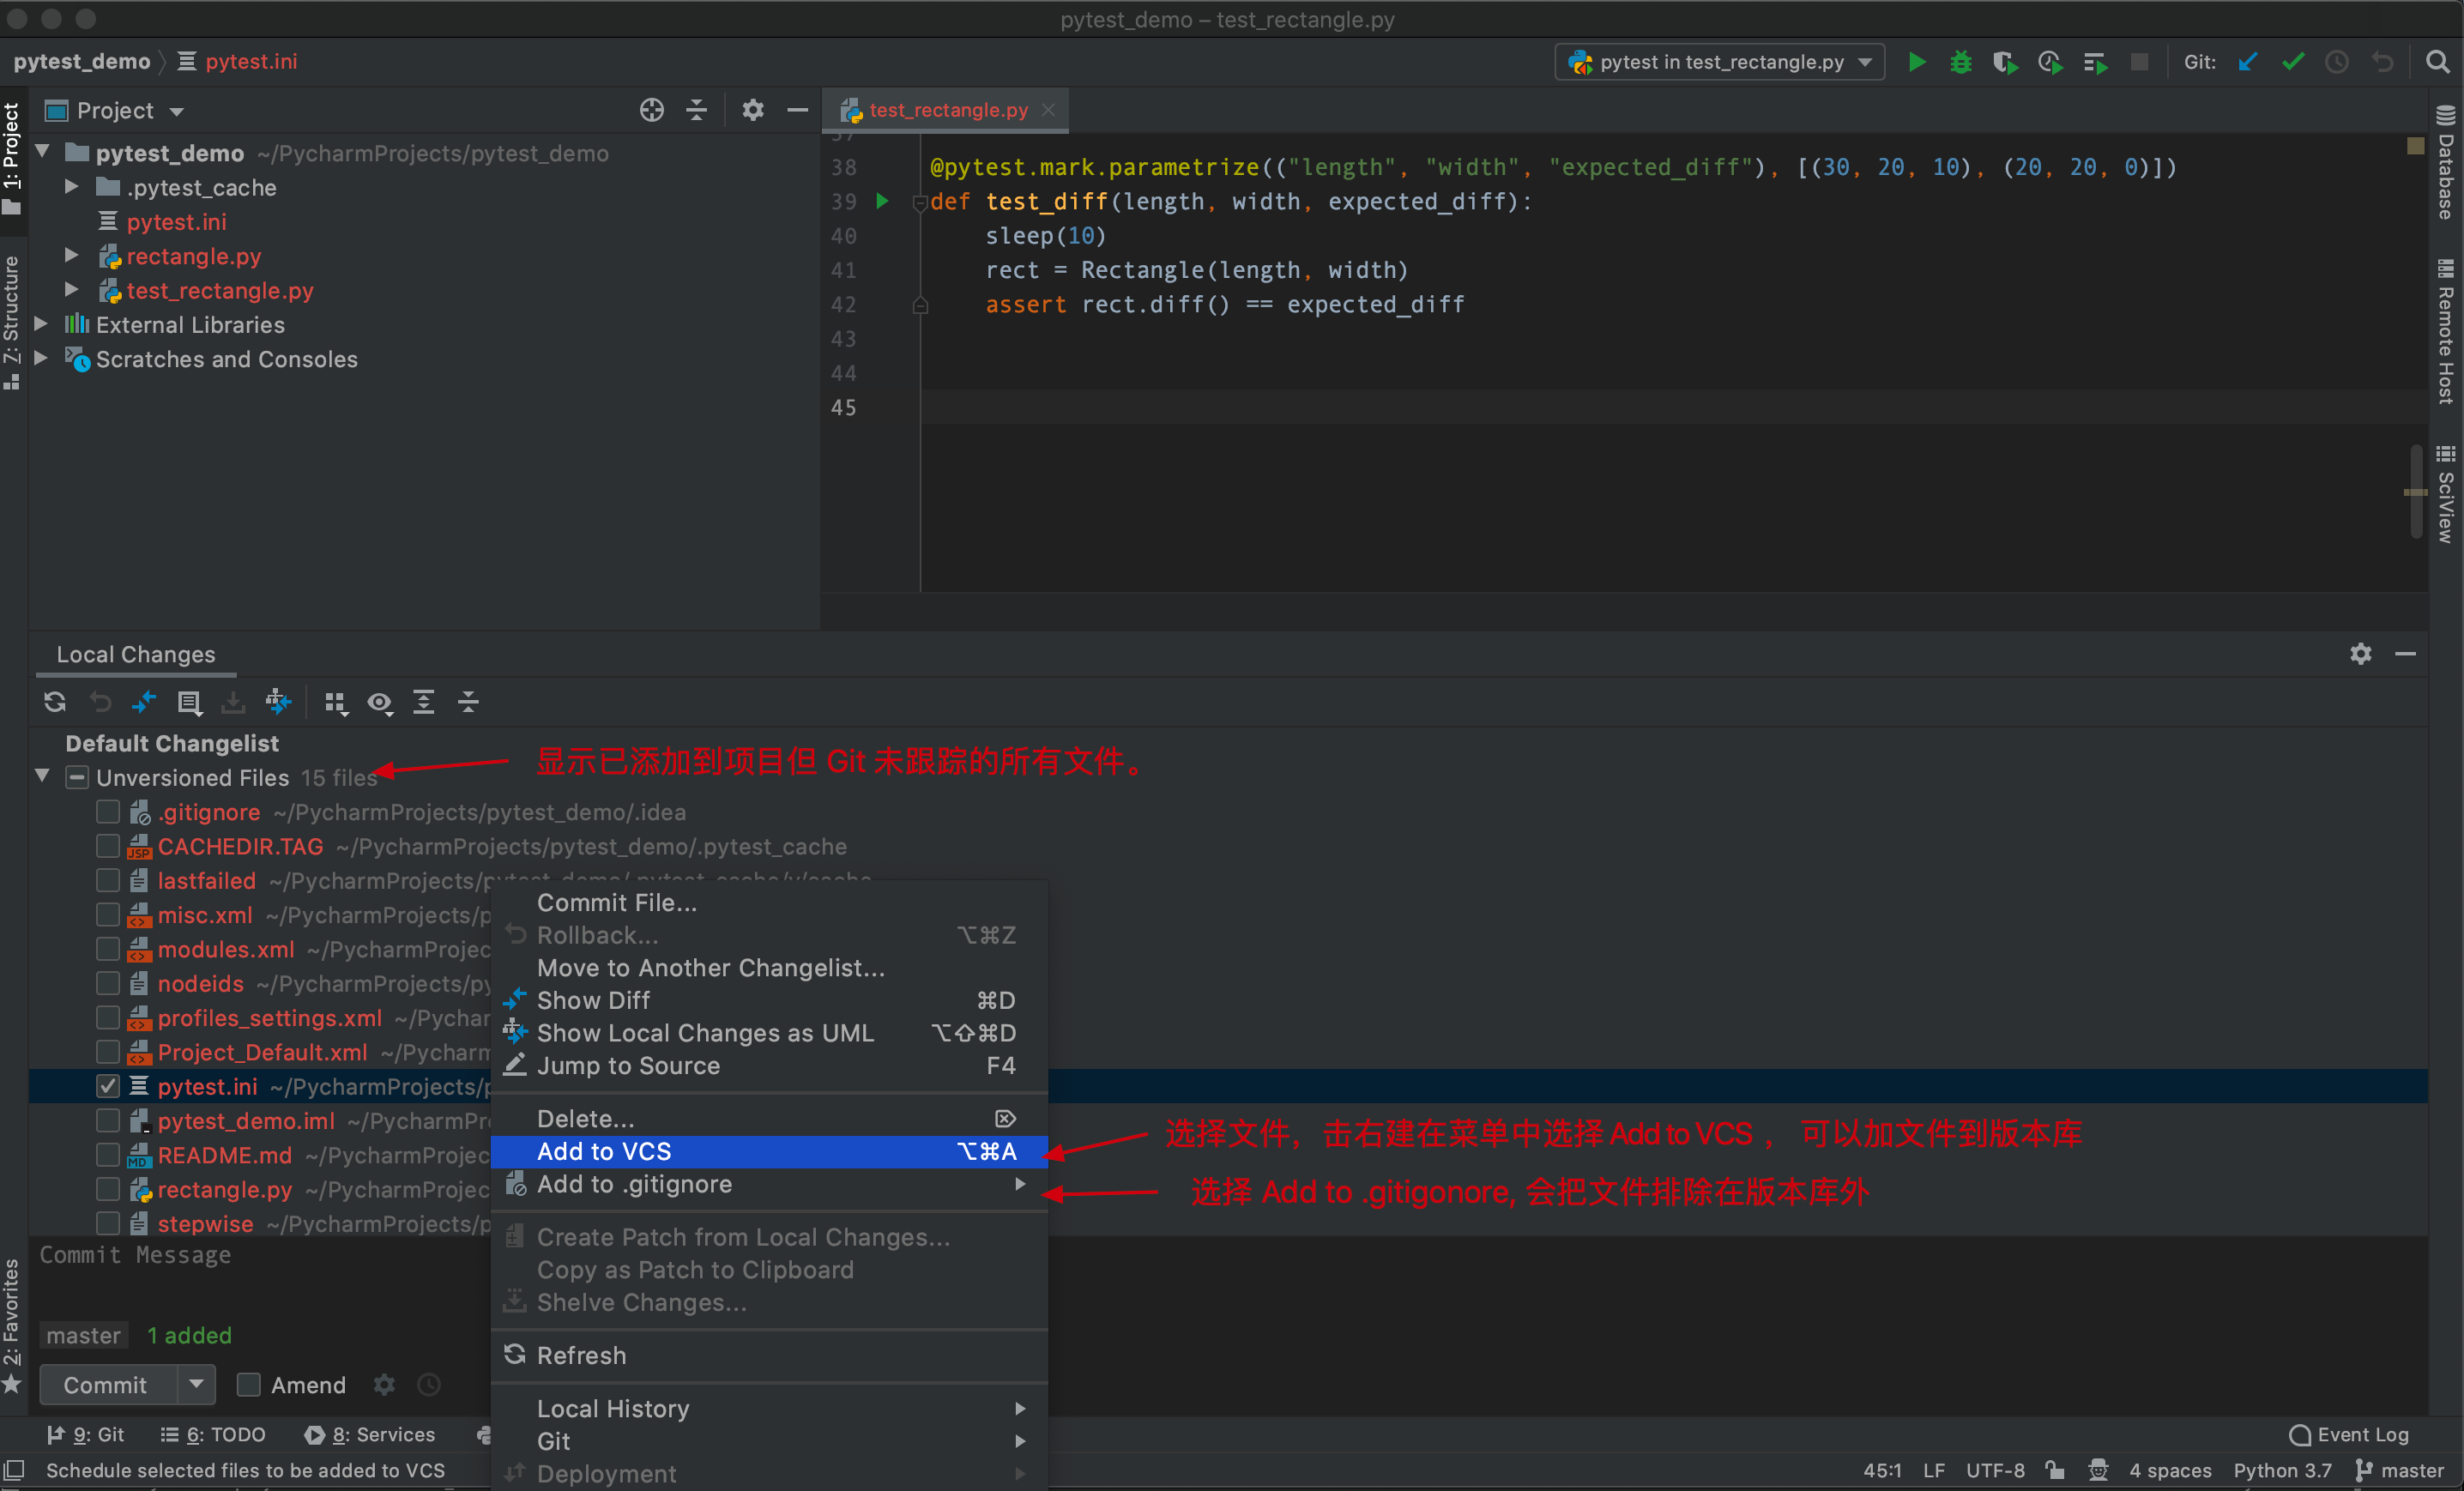Check the misc.xml checkbox

click(x=108, y=915)
